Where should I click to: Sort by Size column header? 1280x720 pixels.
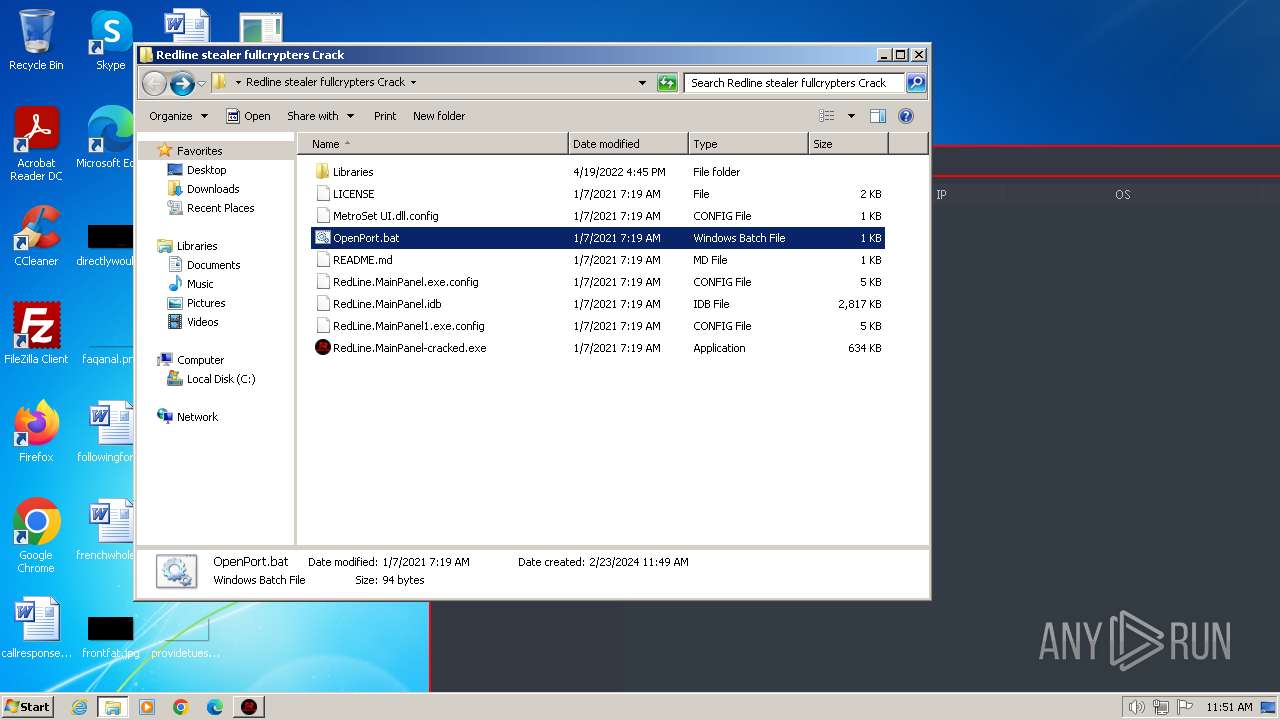(848, 144)
